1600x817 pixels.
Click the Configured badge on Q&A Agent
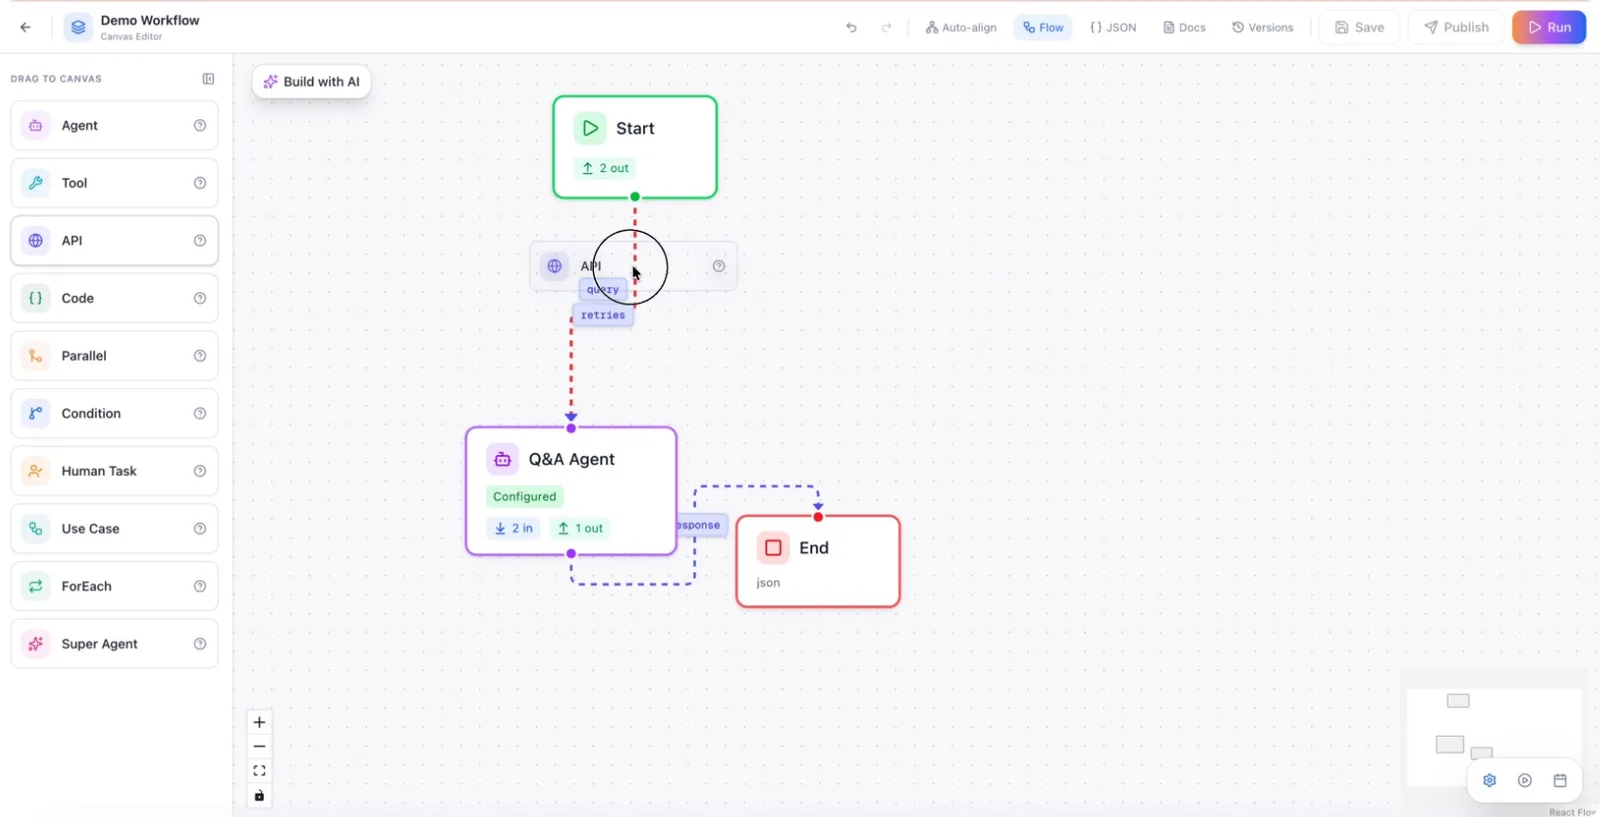(x=524, y=496)
